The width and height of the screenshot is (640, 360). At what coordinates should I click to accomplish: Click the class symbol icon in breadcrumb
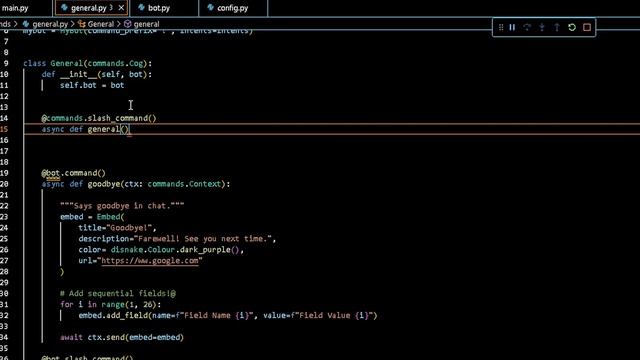[81, 24]
